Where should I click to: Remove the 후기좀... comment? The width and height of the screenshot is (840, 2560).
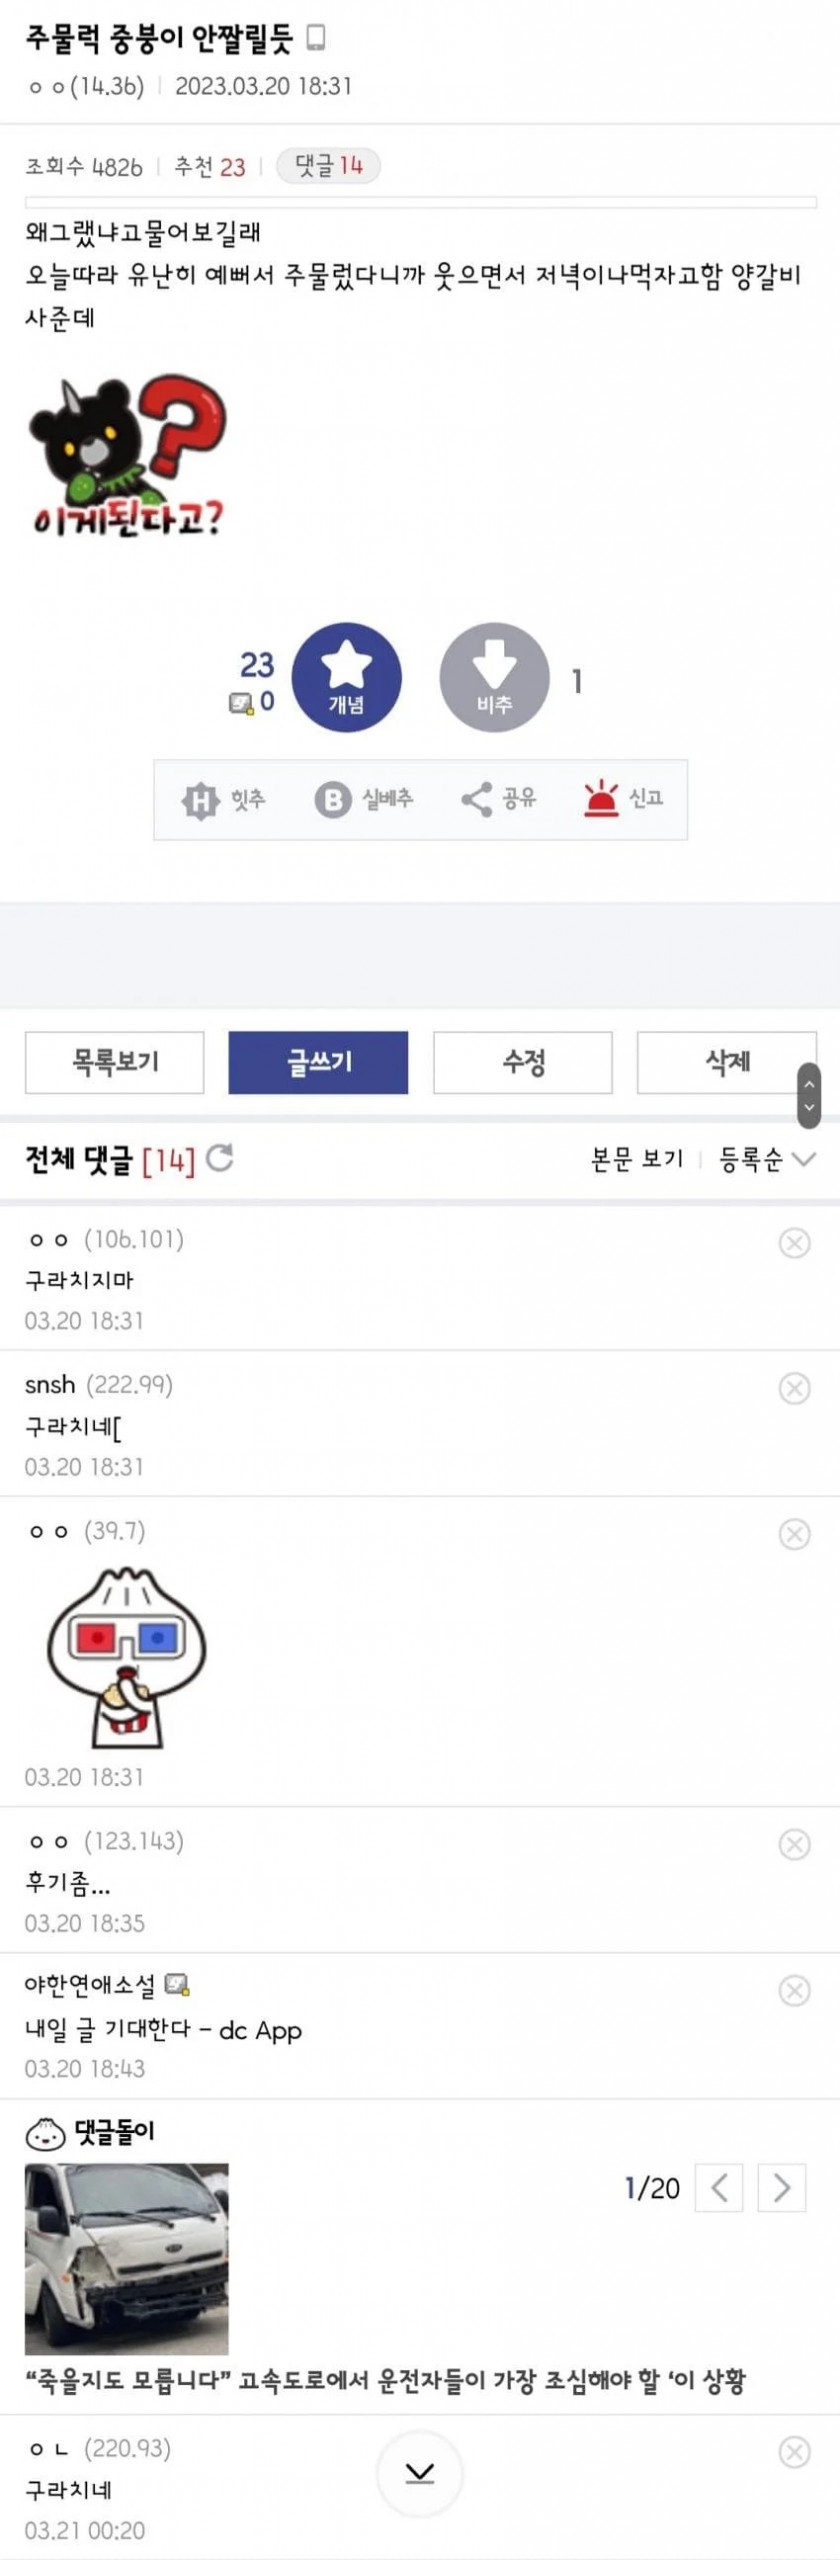coord(794,1844)
